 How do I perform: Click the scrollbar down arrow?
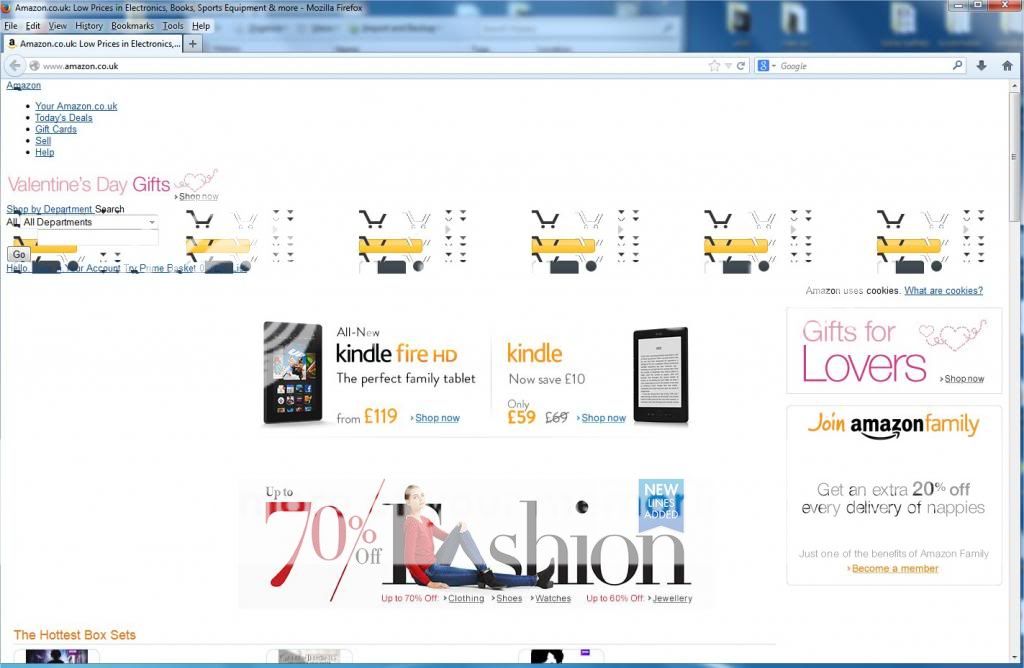pyautogui.click(x=1014, y=657)
